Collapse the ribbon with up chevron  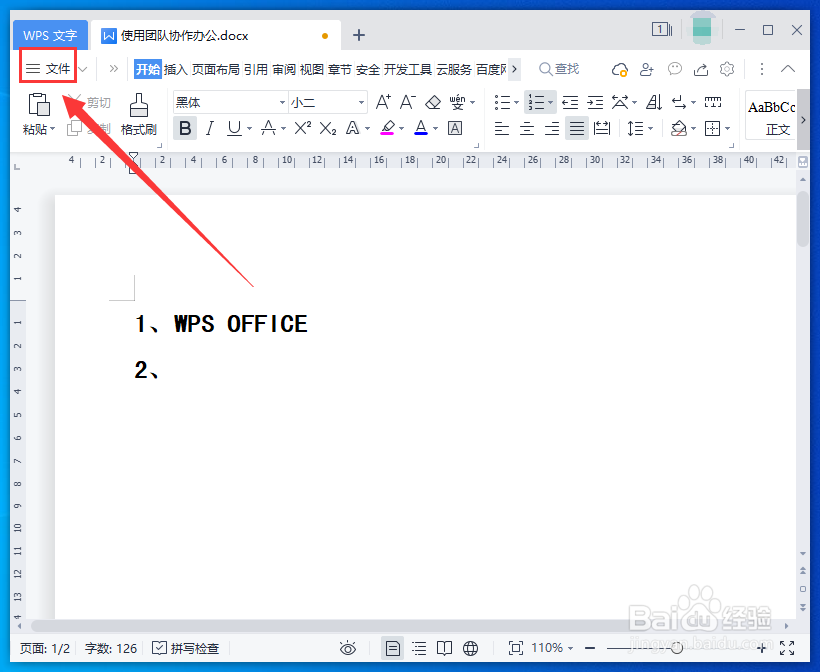(x=788, y=69)
